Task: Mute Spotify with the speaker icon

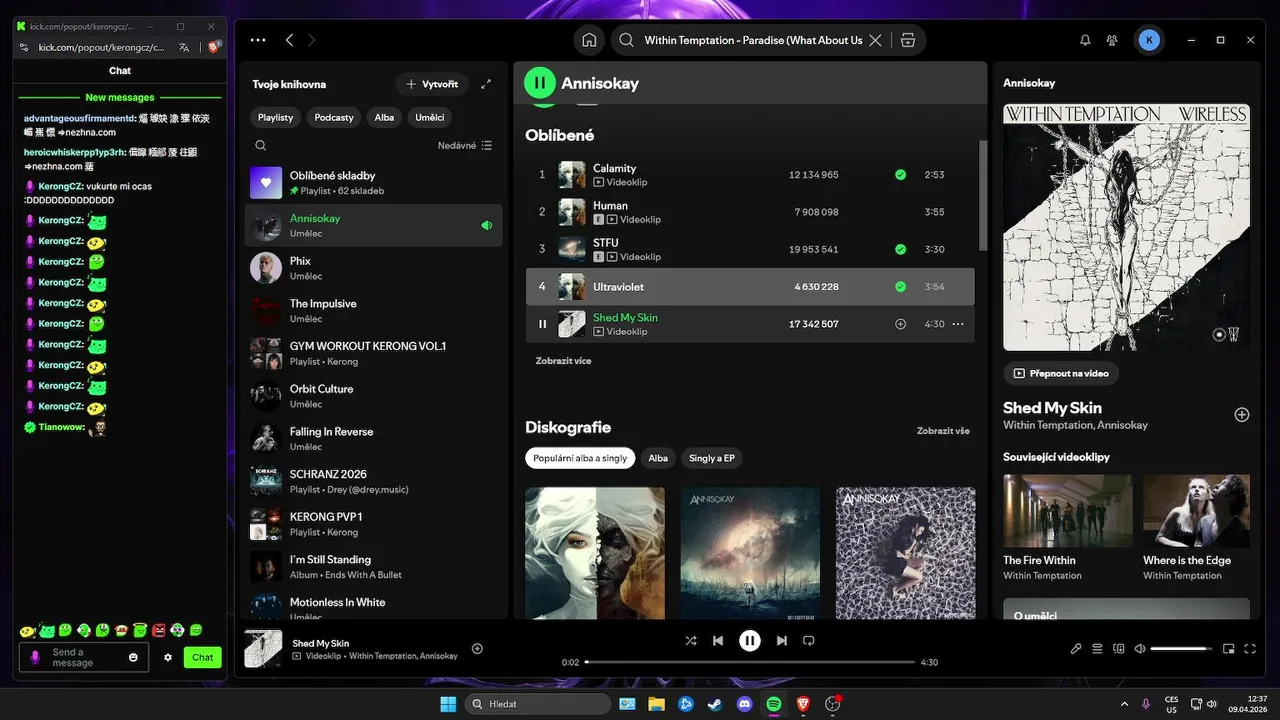Action: point(1140,648)
